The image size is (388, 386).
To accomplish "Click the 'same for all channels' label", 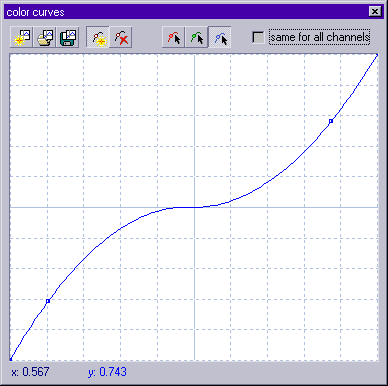I will 319,37.
